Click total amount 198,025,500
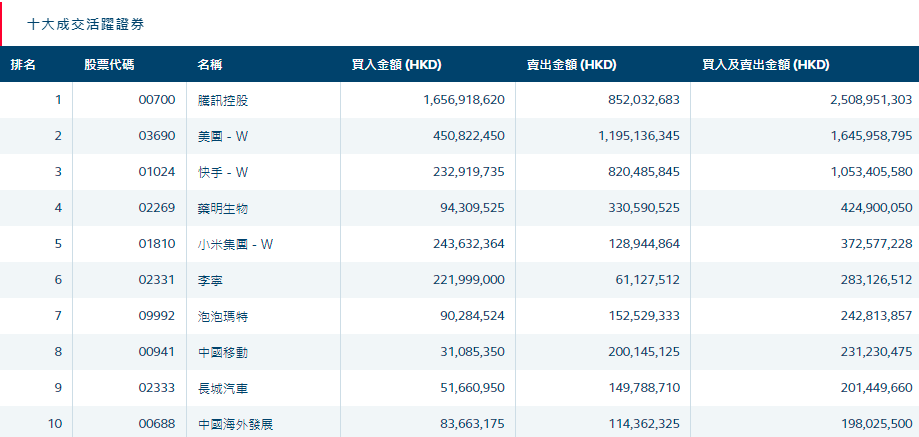 tap(875, 424)
